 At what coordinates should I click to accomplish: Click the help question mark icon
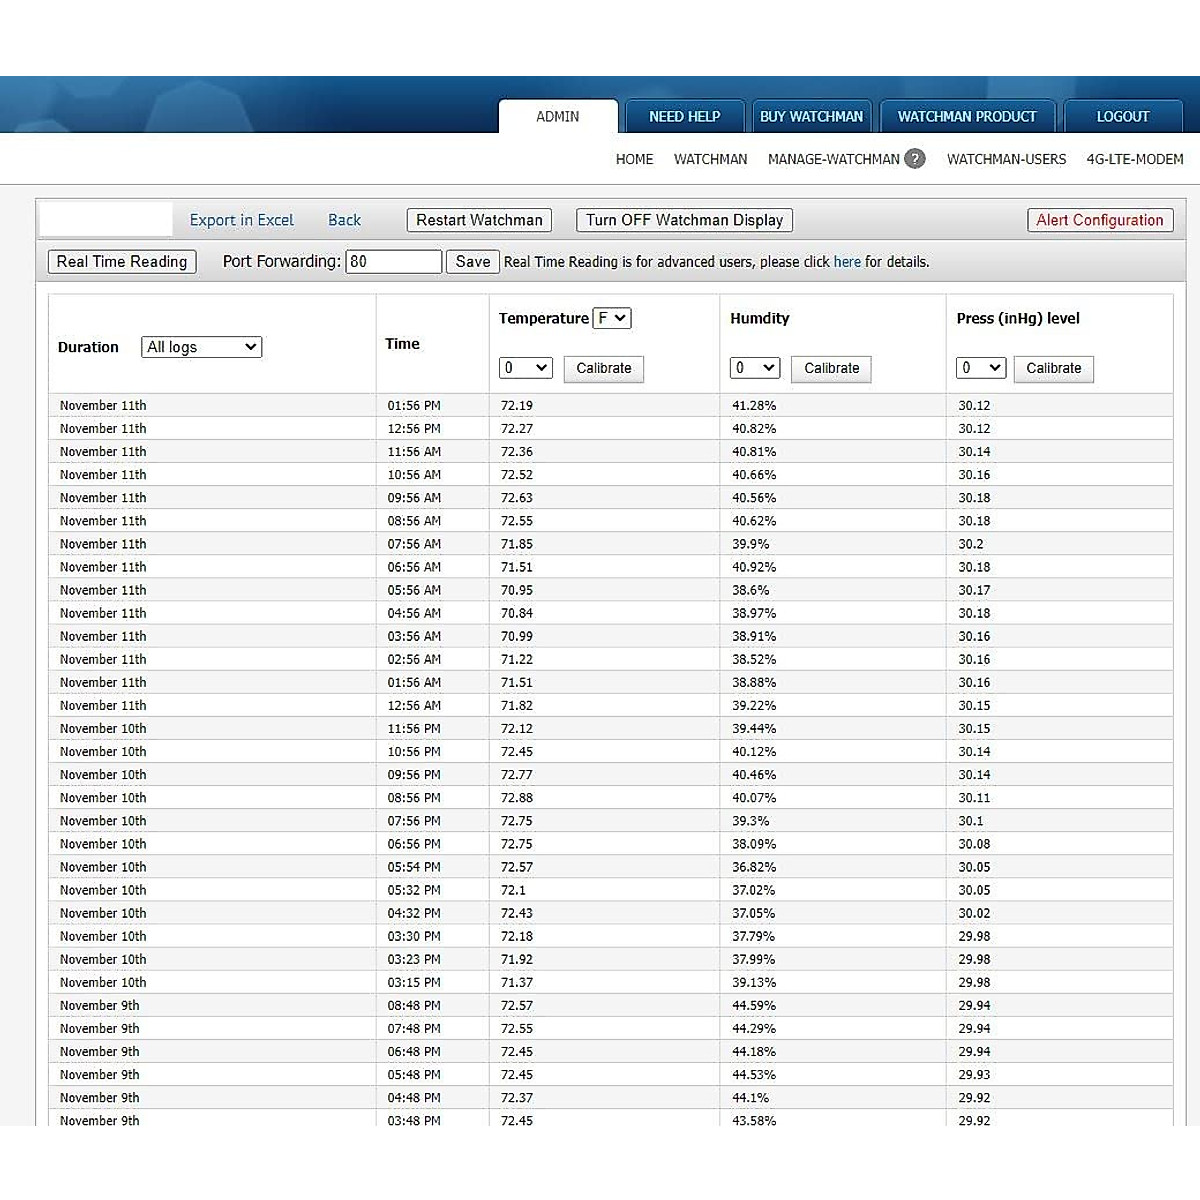click(914, 159)
